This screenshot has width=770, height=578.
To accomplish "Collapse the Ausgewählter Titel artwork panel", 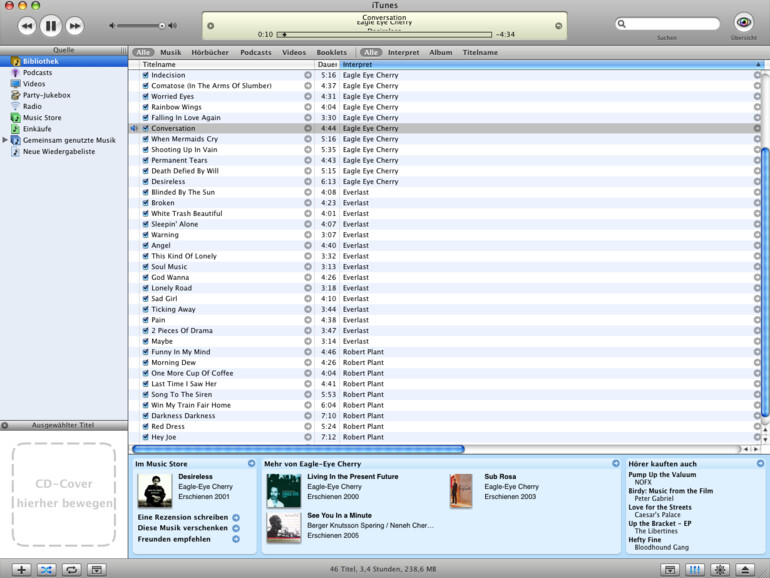I will [x=4, y=425].
